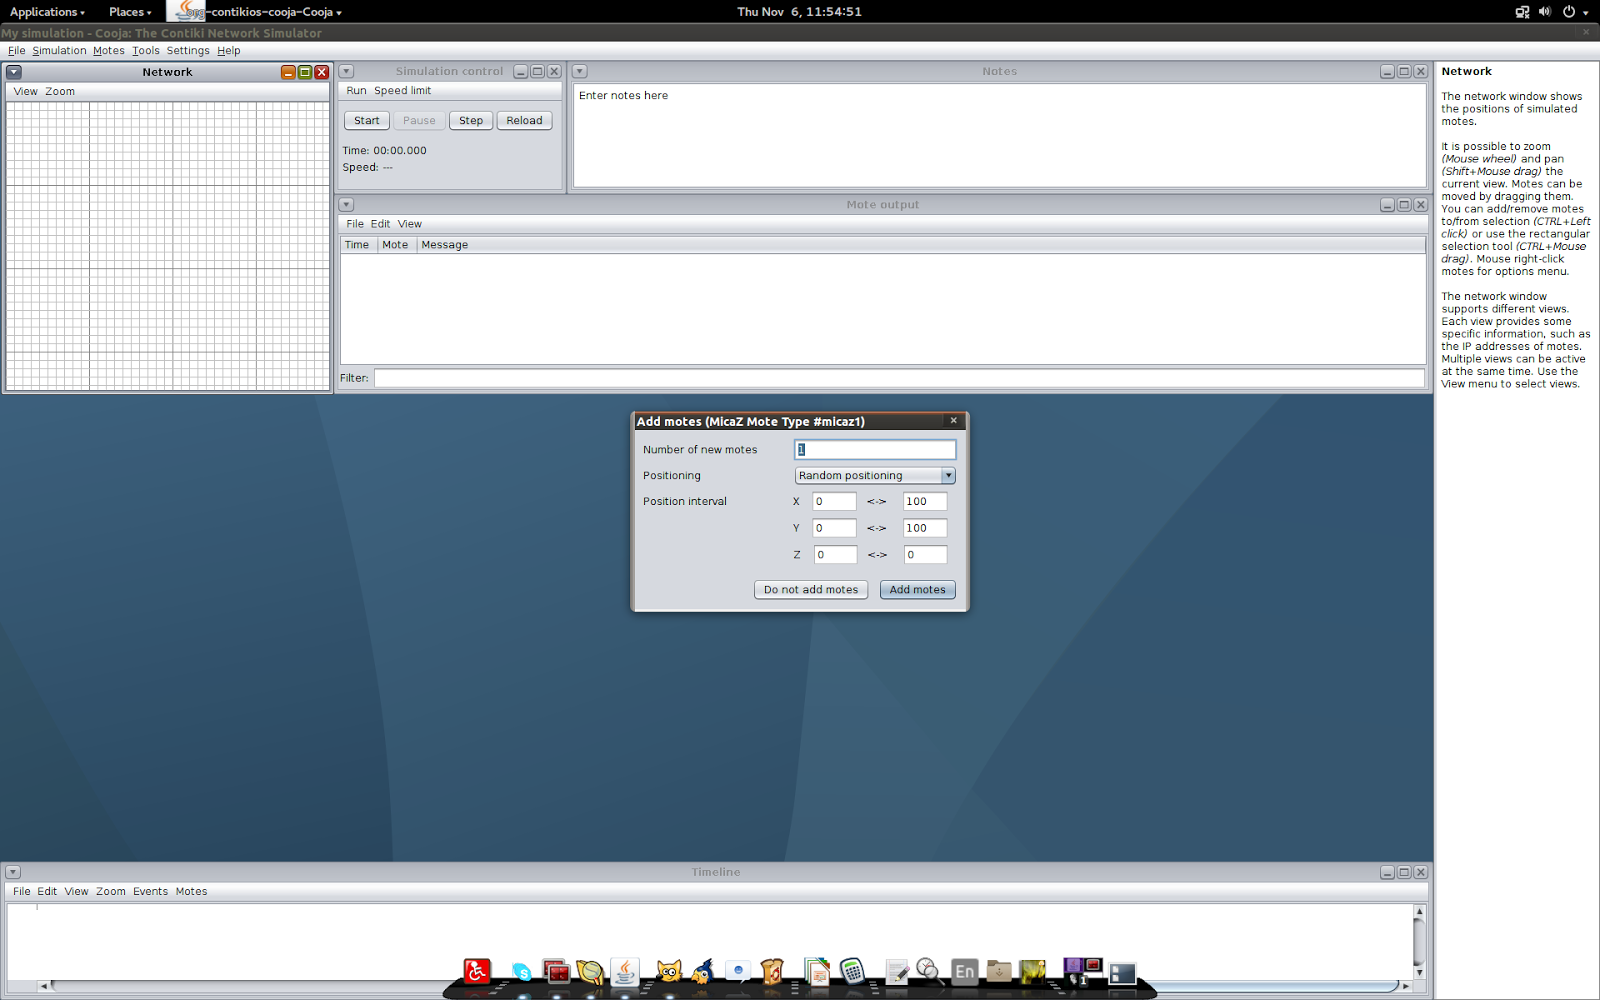Screen dimensions: 1600x1000
Task: Click the Time column header in Mote output
Action: point(357,245)
